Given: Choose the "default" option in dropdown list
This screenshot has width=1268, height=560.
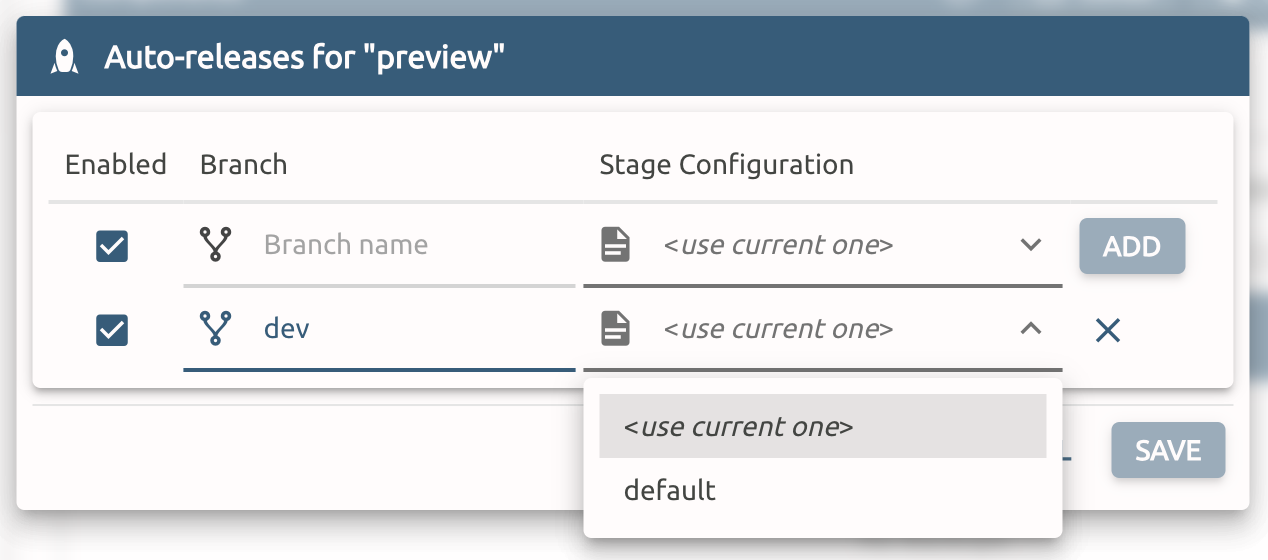Looking at the screenshot, I should coord(823,490).
